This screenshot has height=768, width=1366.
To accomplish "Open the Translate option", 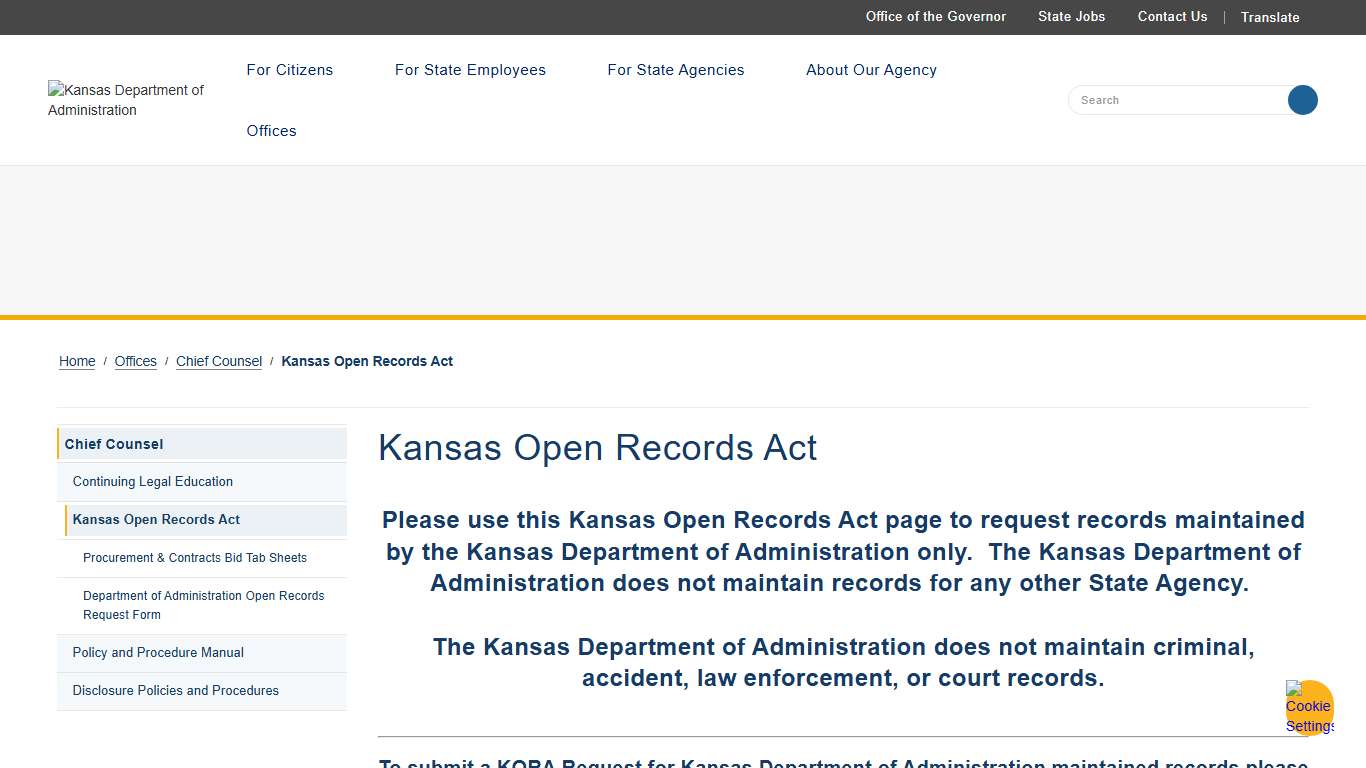I will coord(1269,17).
